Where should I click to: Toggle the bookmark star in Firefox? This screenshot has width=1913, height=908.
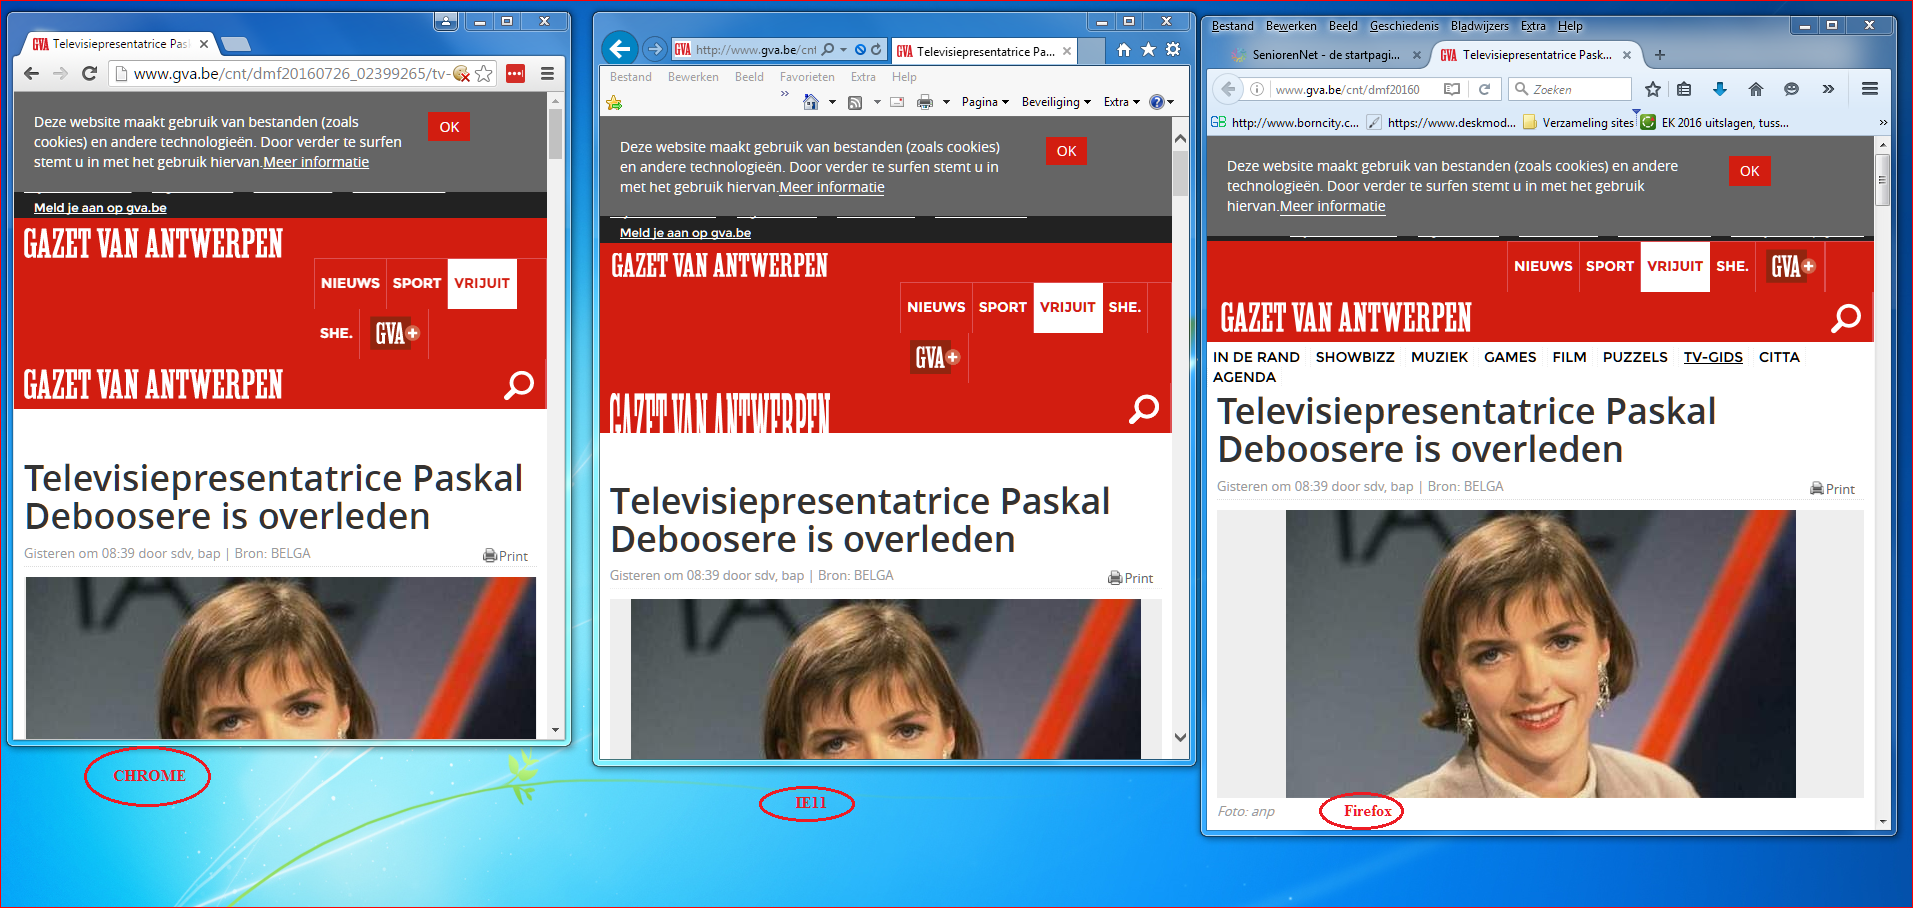(x=1652, y=89)
